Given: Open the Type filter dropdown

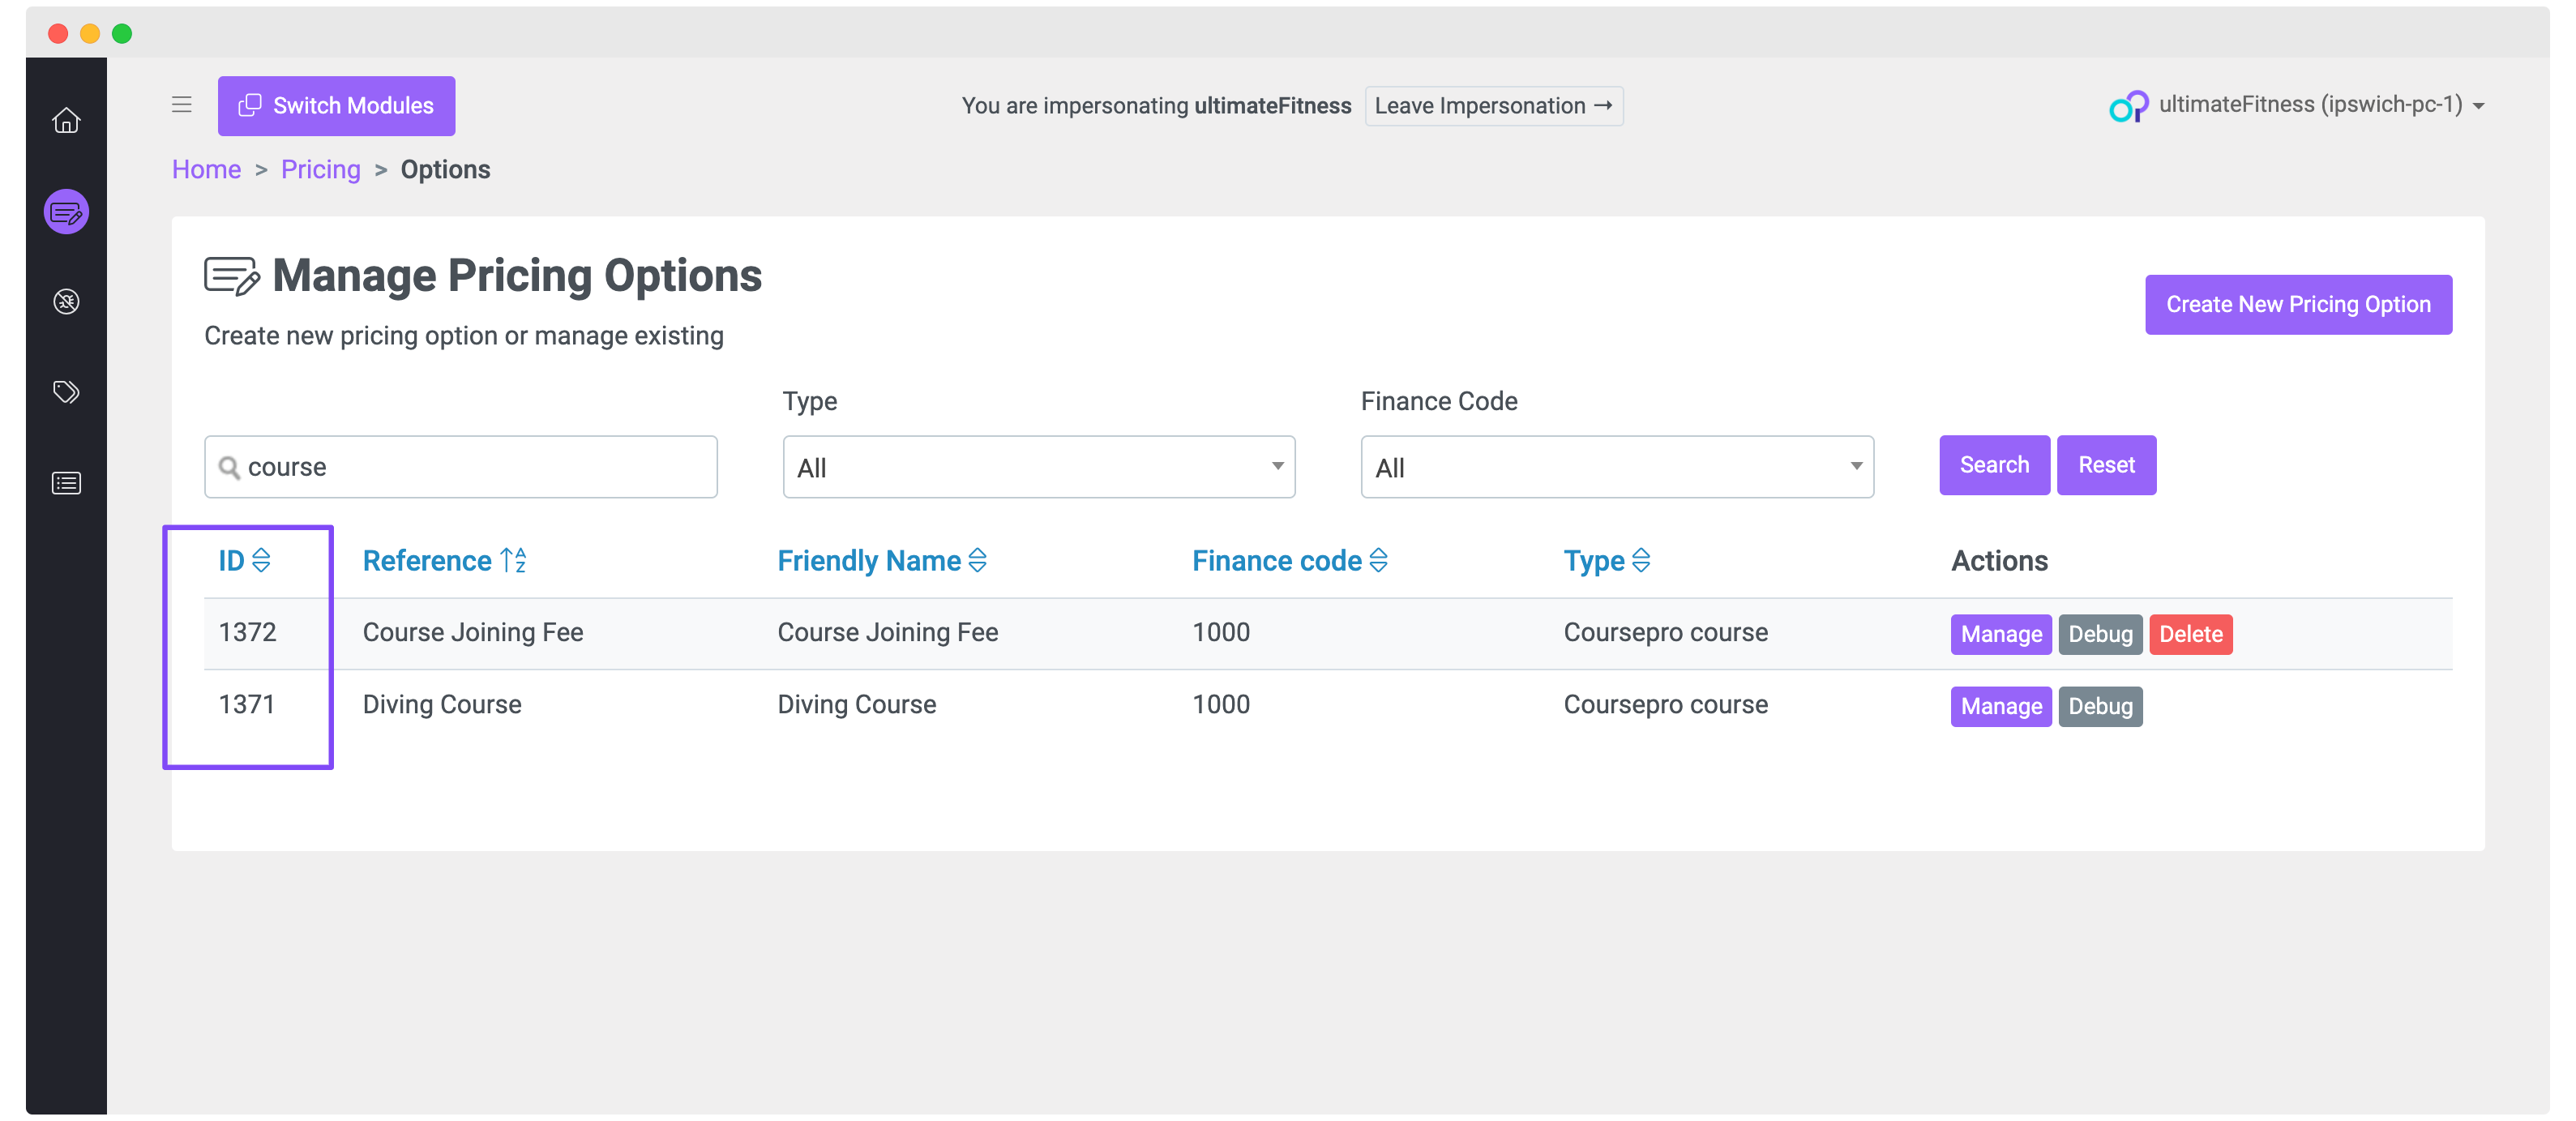Looking at the screenshot, I should pos(1038,467).
